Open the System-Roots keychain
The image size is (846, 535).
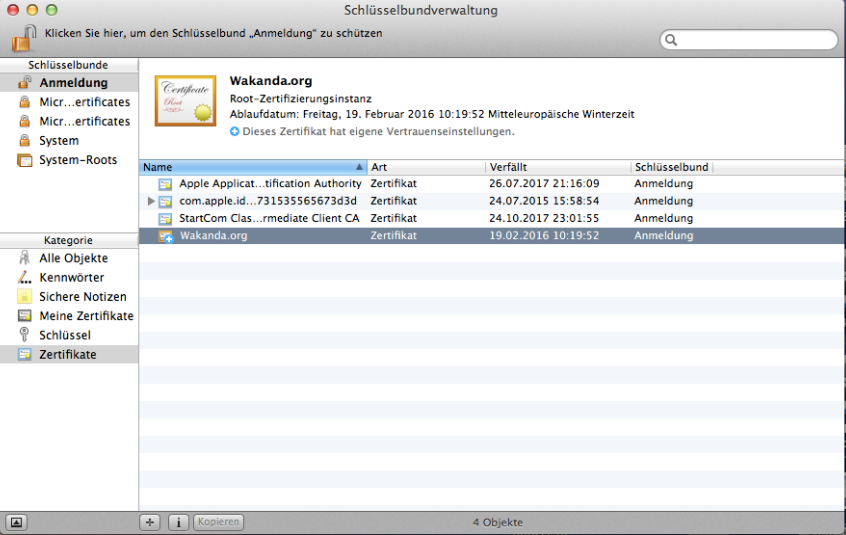point(77,160)
